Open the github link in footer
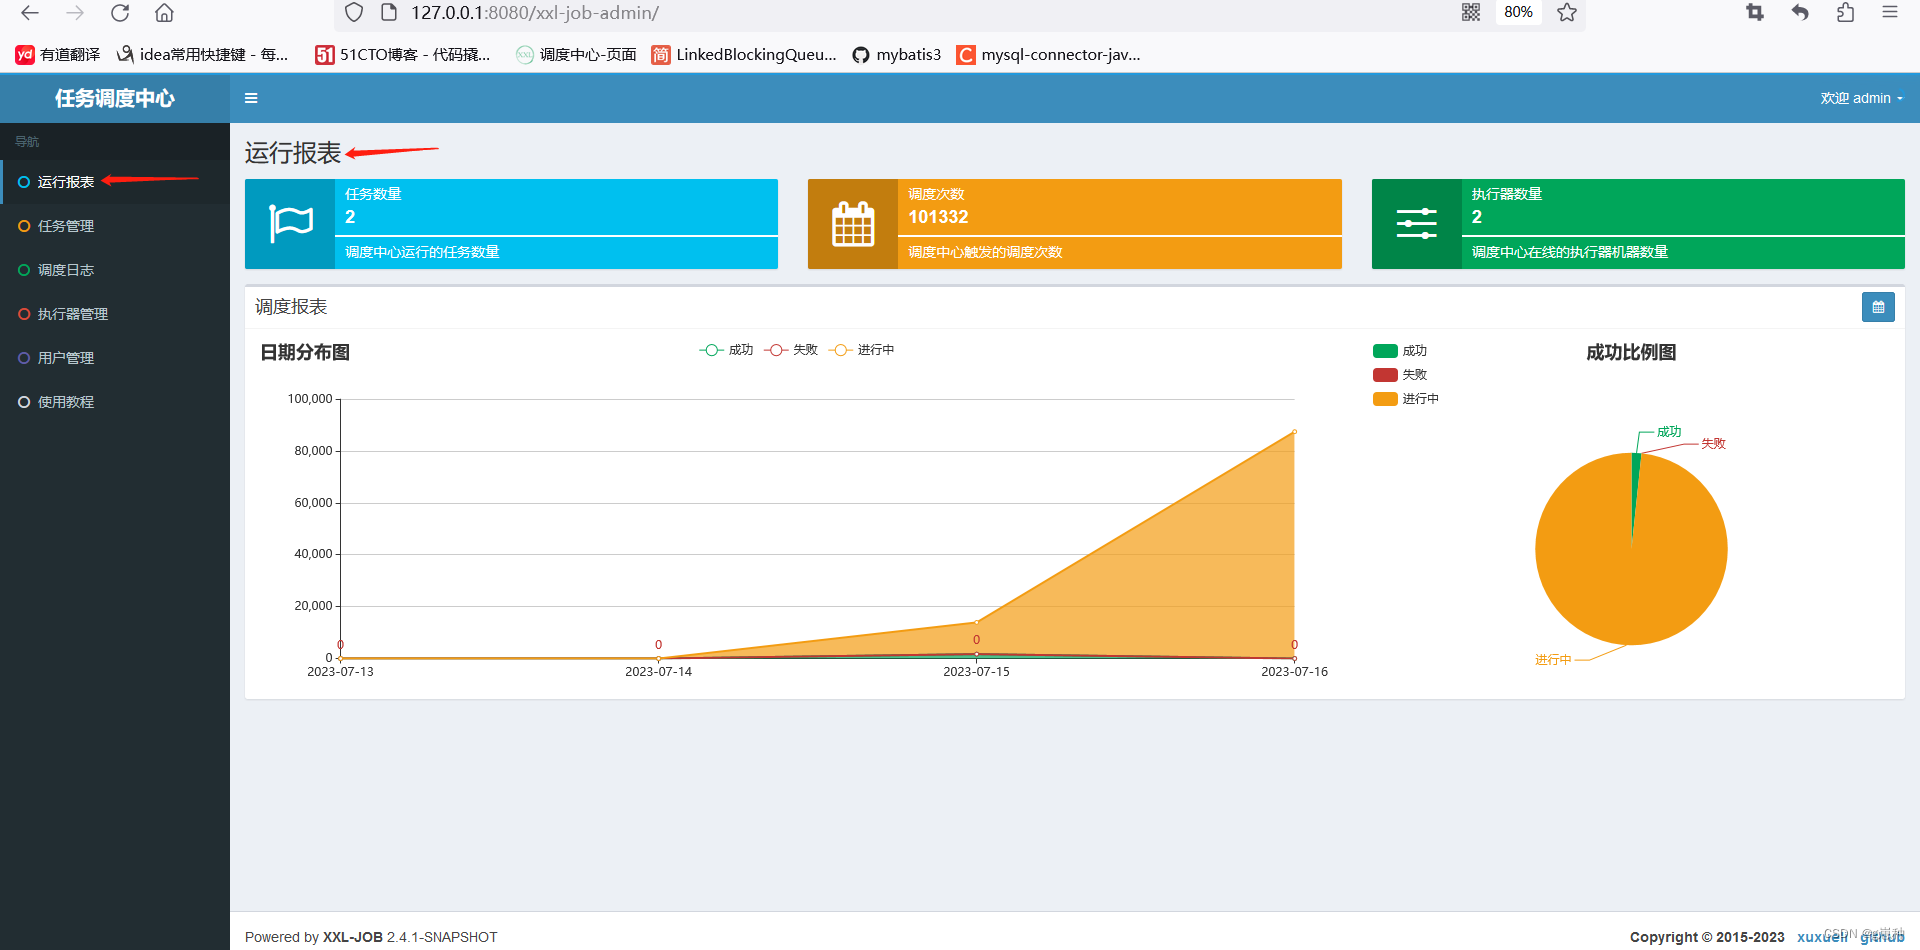Image resolution: width=1920 pixels, height=950 pixels. click(1882, 937)
